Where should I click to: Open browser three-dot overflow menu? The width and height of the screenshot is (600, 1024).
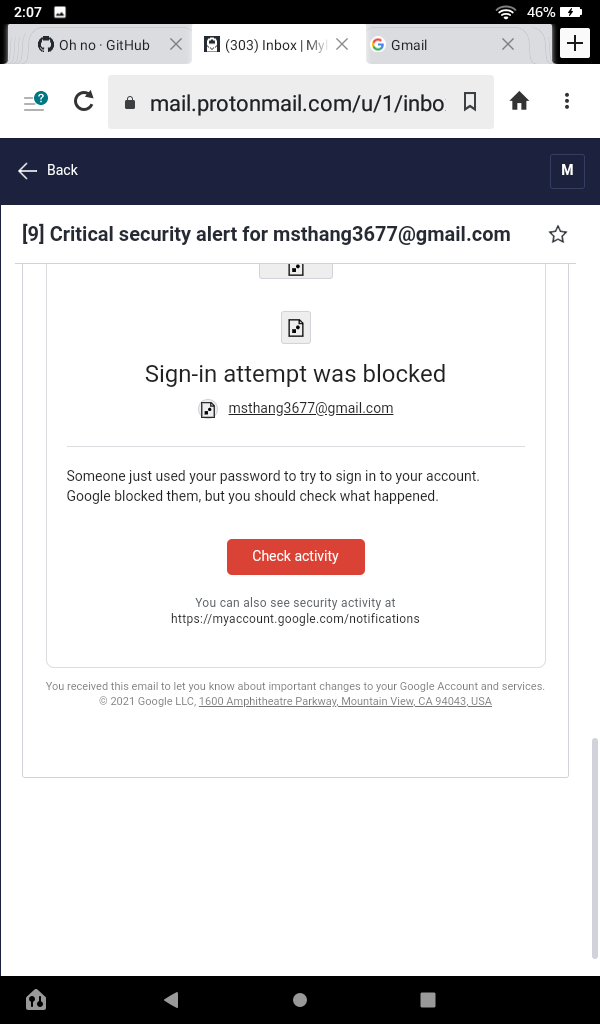[567, 101]
